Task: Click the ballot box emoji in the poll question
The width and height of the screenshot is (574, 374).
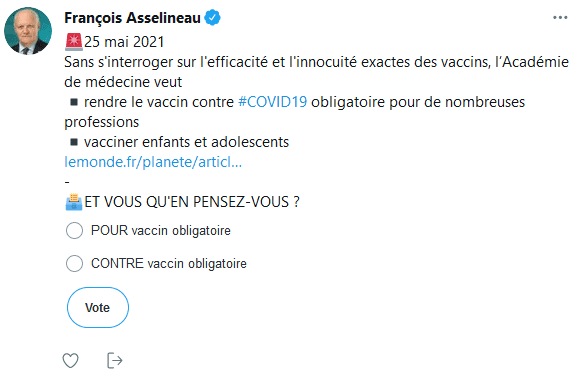Action: point(74,202)
